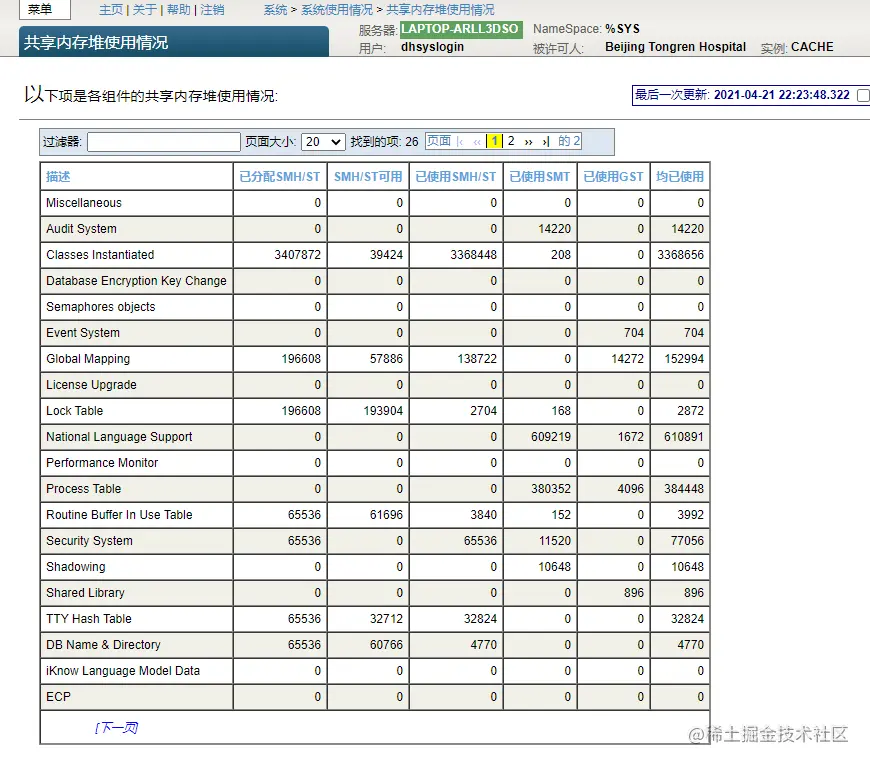Click value 609219 in National Language Support row
This screenshot has height=766, width=870.
pyautogui.click(x=550, y=437)
